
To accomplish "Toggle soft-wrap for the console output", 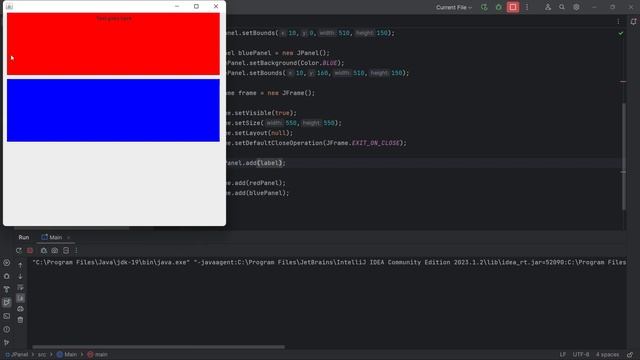I will (20, 287).
